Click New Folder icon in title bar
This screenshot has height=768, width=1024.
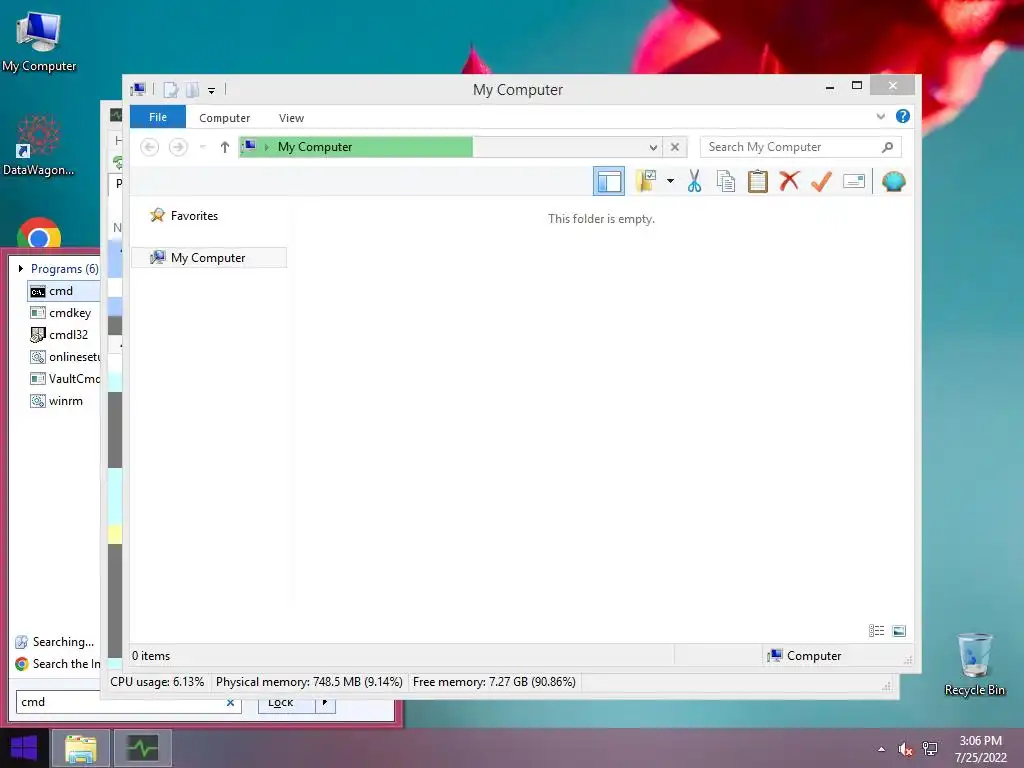(x=193, y=89)
